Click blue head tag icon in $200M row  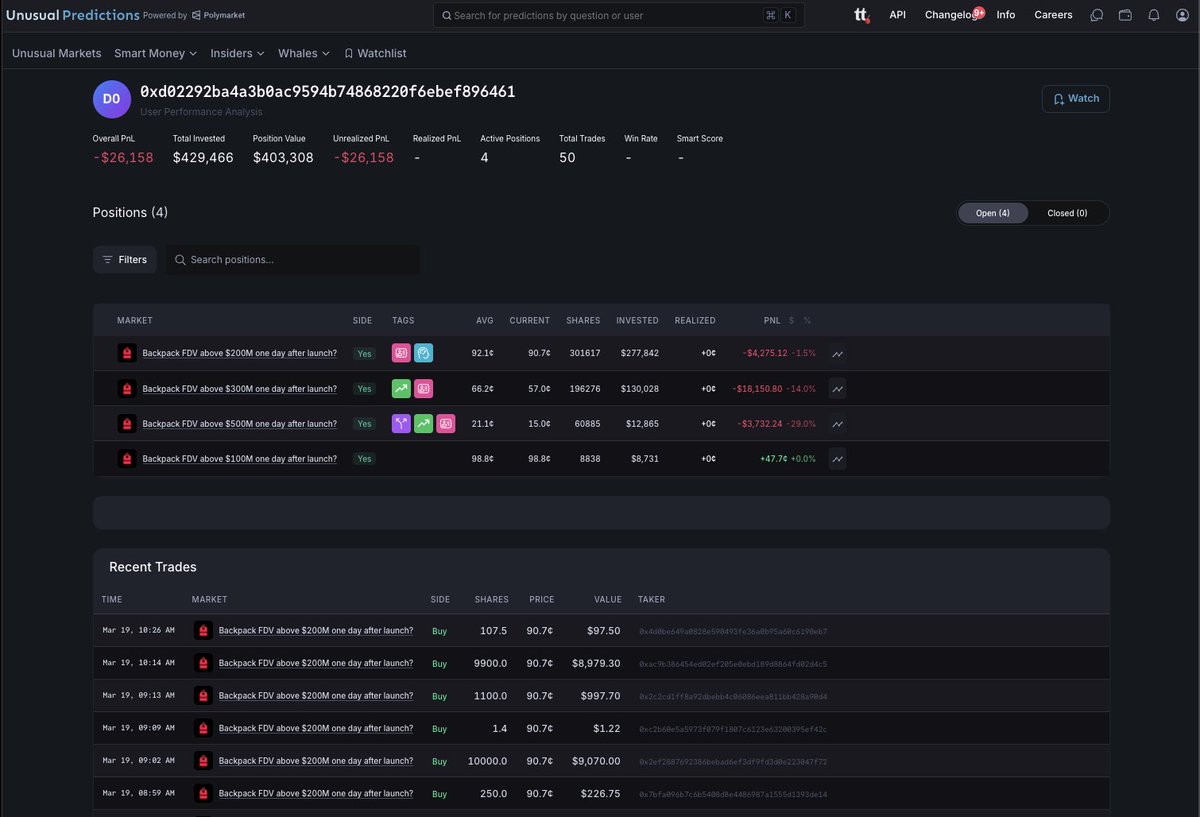(x=423, y=353)
